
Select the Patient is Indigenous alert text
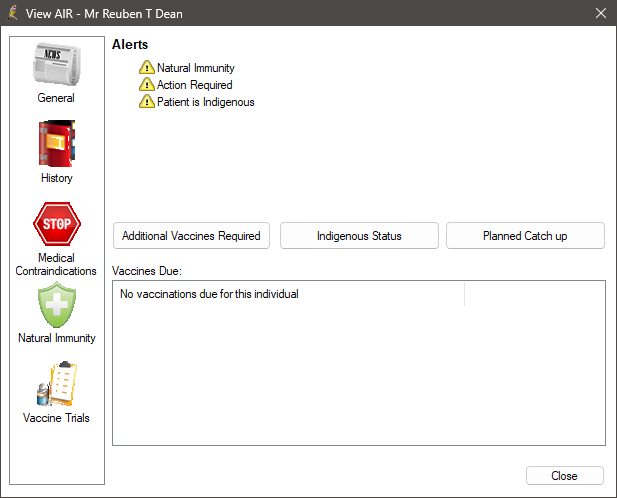point(205,102)
